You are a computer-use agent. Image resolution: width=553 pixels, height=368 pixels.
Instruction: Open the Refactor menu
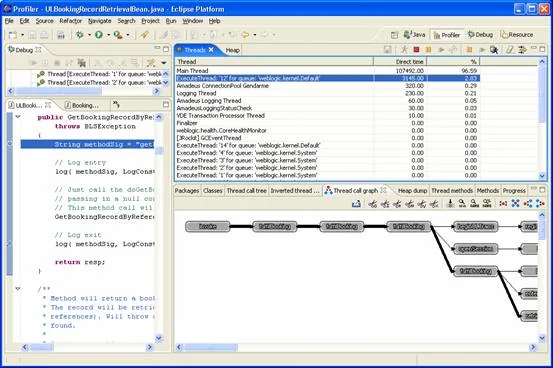coord(71,21)
